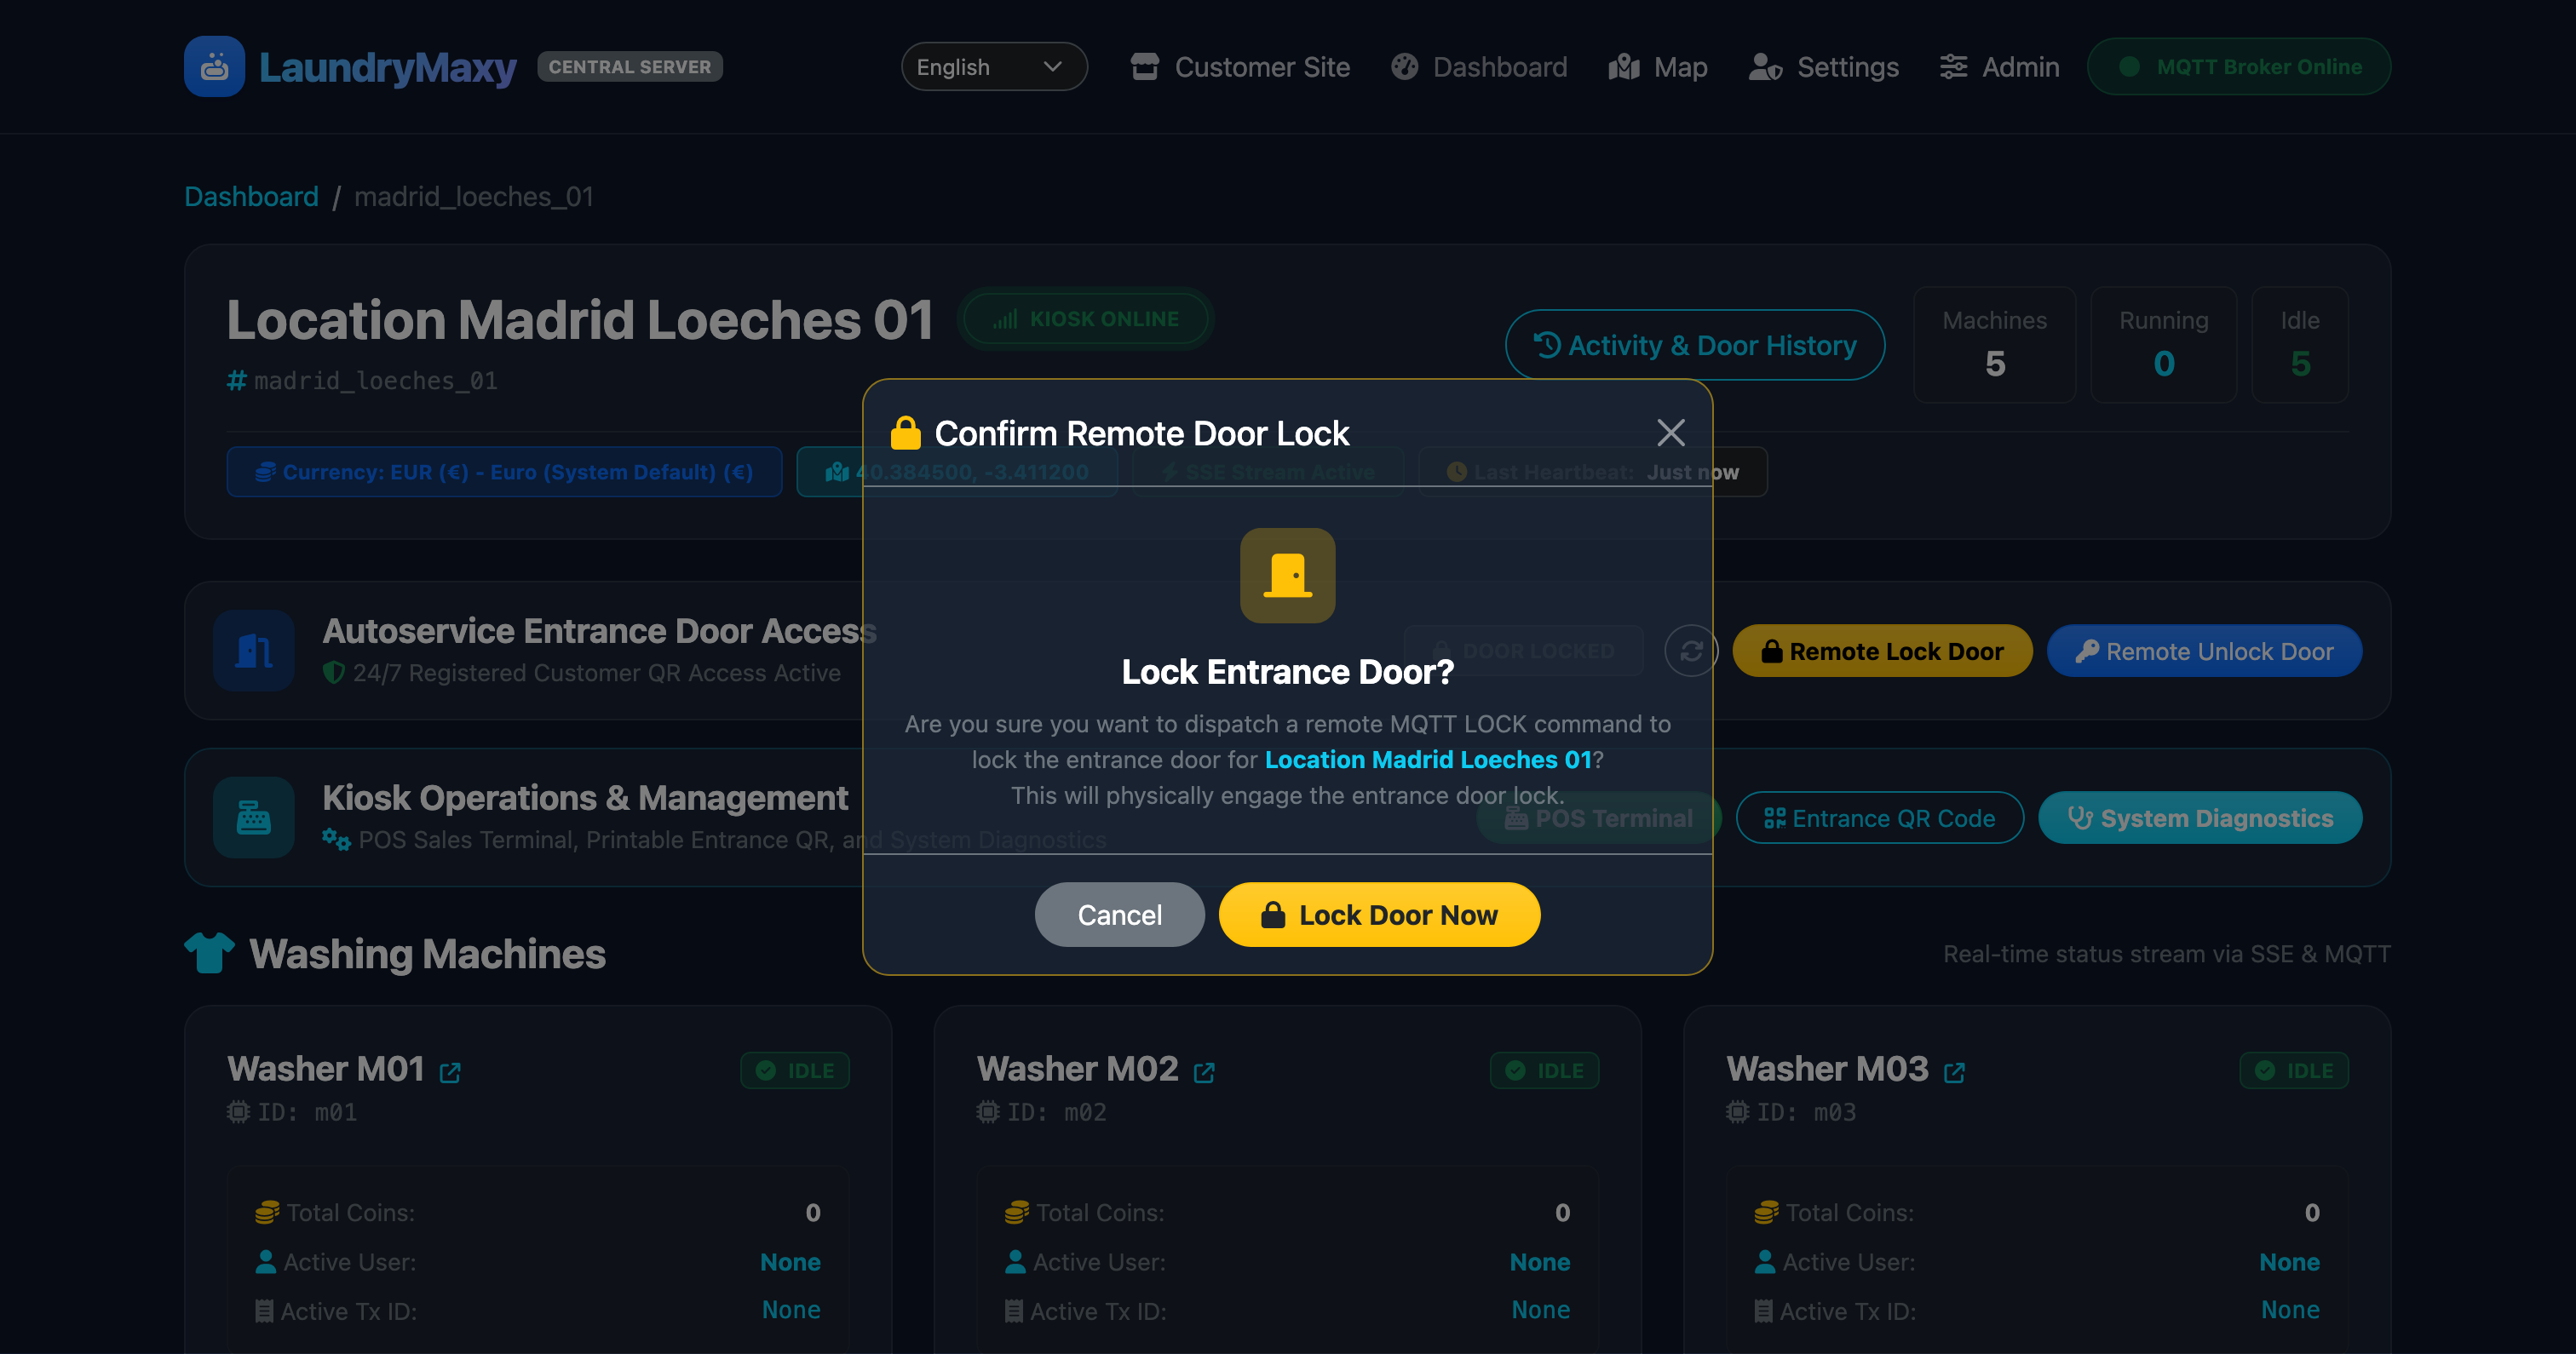
Task: Click the door status refresh icon
Action: pos(1691,651)
